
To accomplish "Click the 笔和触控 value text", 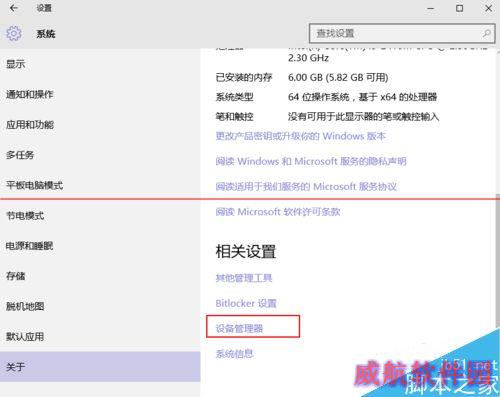I will 364,117.
